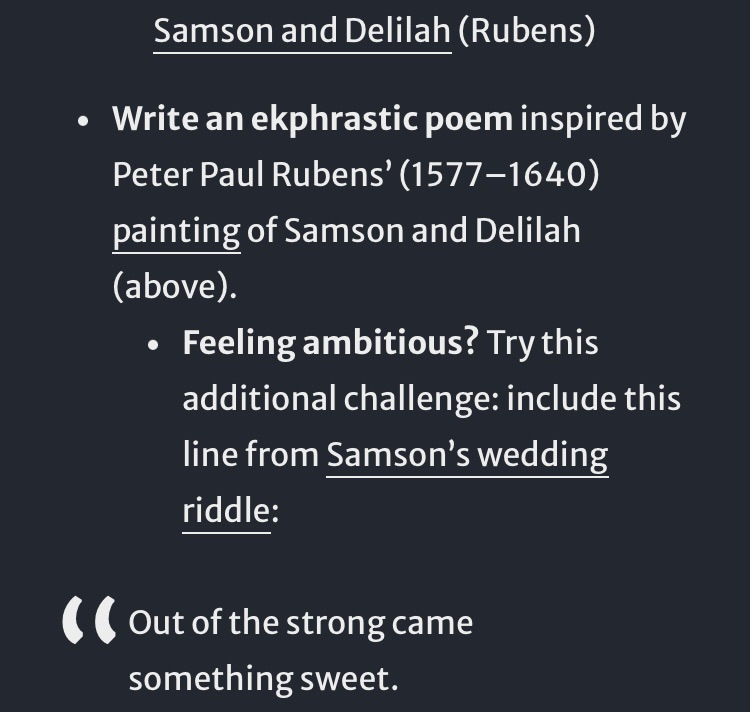Viewport: 750px width, 712px height.
Task: Click the first-level bullet point marker
Action: tap(85, 123)
